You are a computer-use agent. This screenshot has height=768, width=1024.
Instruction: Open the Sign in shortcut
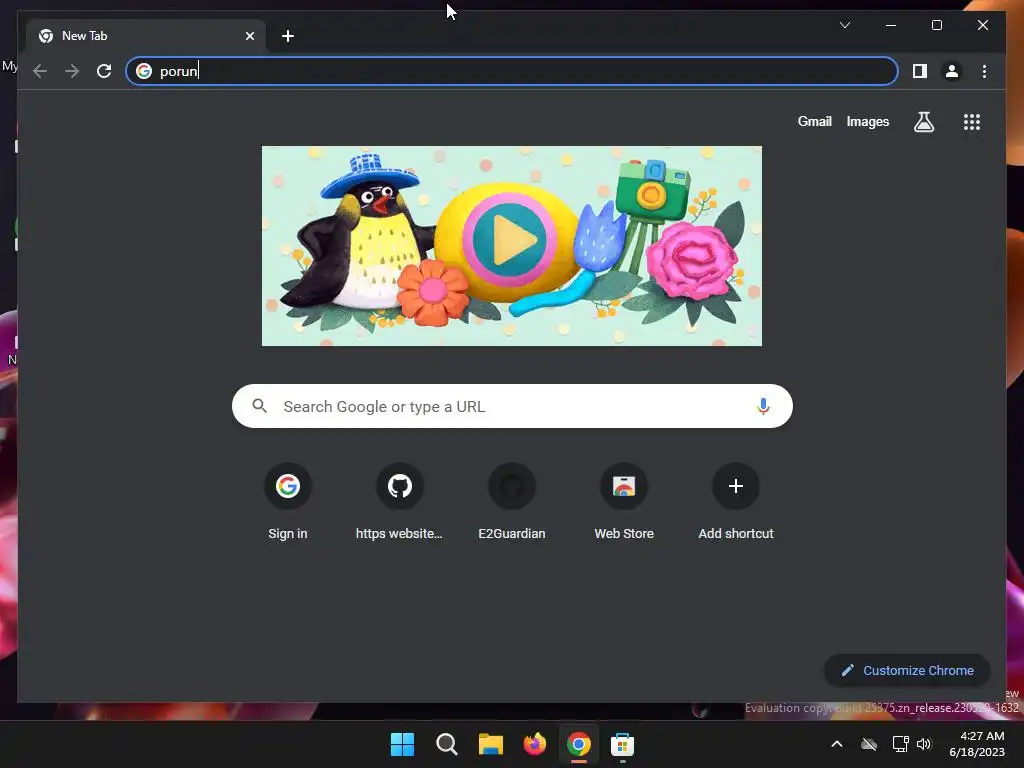click(288, 503)
